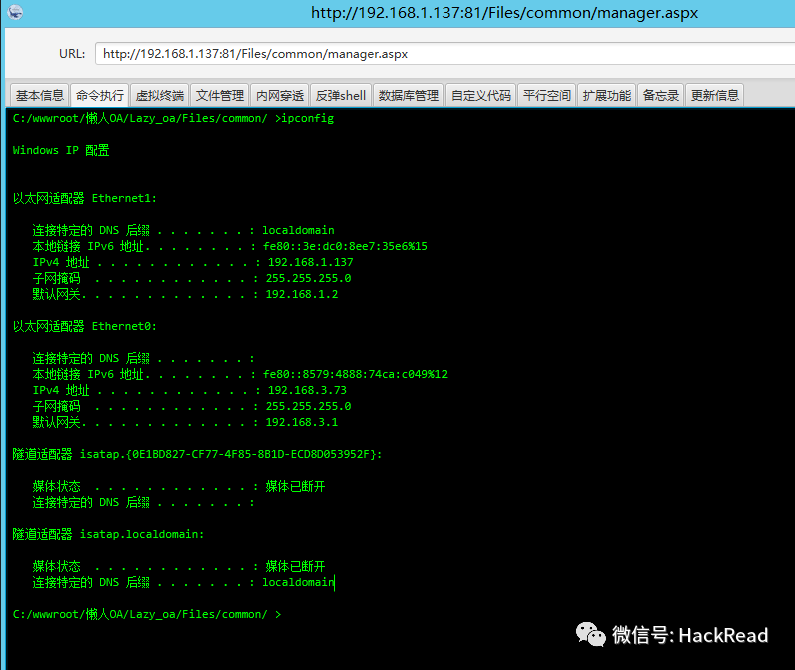The height and width of the screenshot is (670, 795).
Task: Click the IPv4 address 192.168.1.137
Action: (x=310, y=262)
